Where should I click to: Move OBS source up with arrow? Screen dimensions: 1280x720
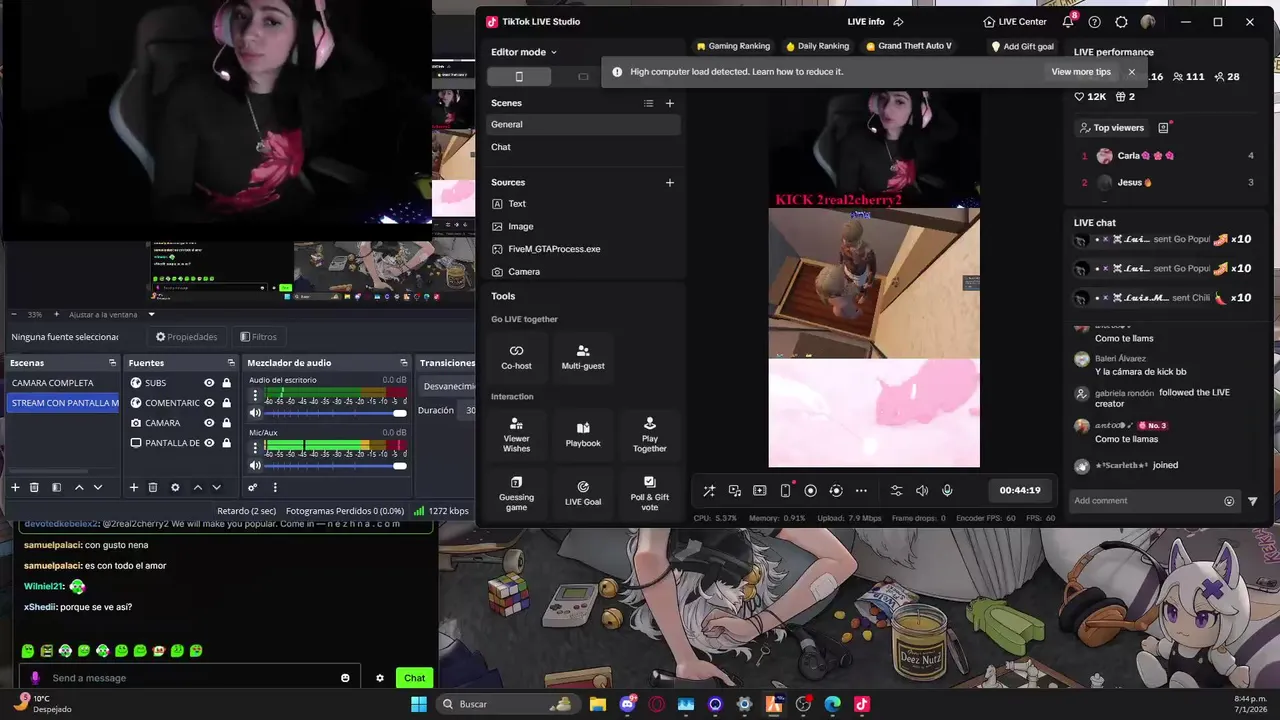click(x=197, y=487)
